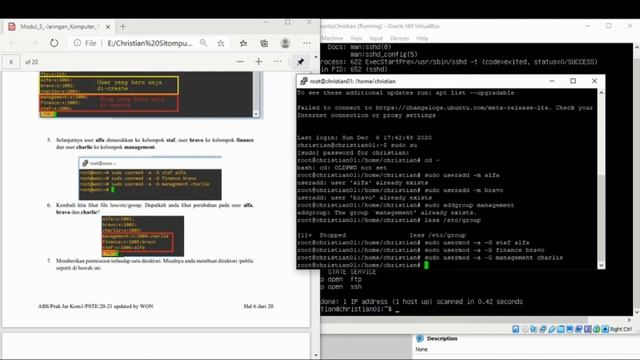640x360 pixels.
Task: Click the zoom magnifier in address bar
Action: point(203,43)
